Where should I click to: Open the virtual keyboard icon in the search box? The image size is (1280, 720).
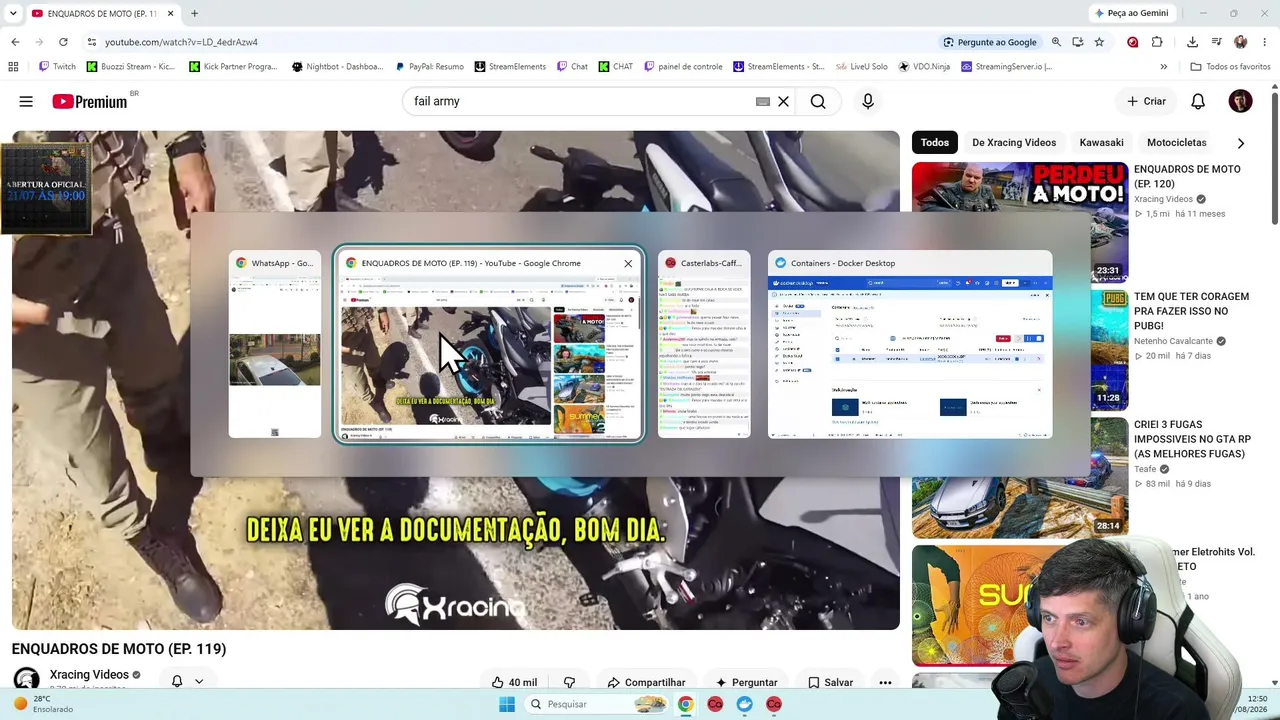click(x=763, y=101)
